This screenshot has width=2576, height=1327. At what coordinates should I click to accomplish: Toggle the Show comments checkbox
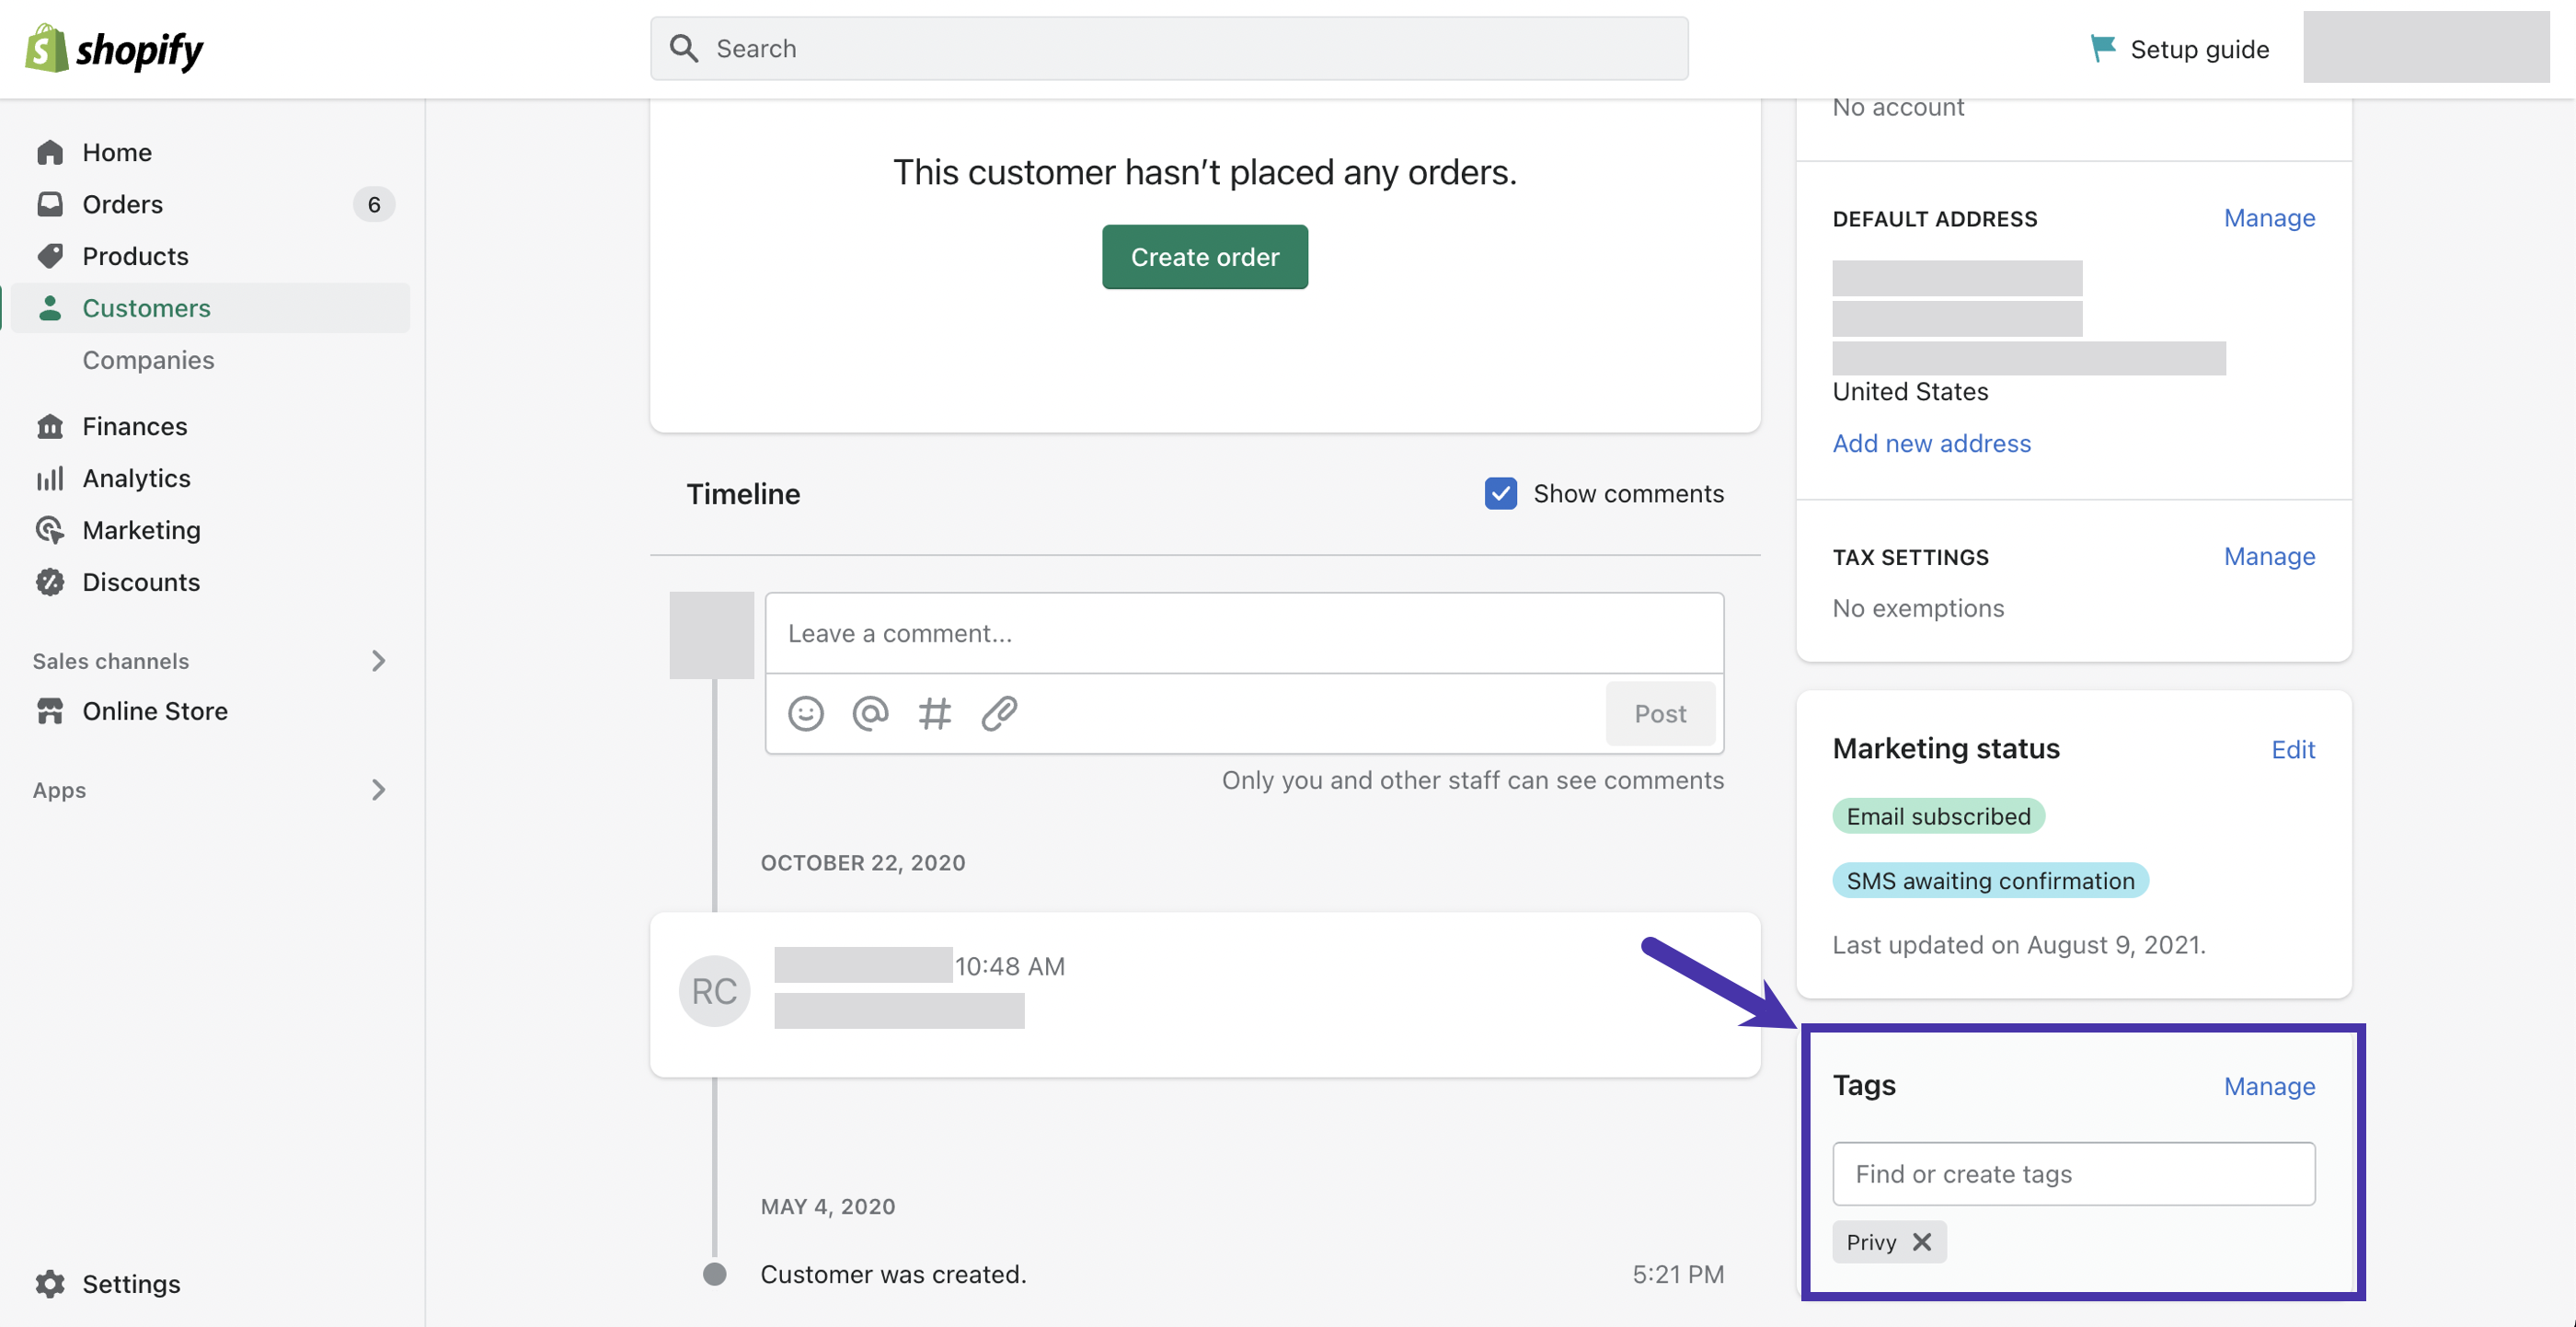(1500, 493)
